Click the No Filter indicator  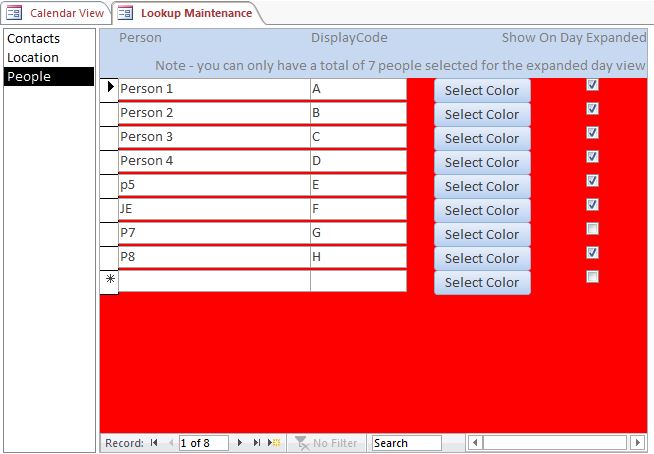(x=326, y=443)
